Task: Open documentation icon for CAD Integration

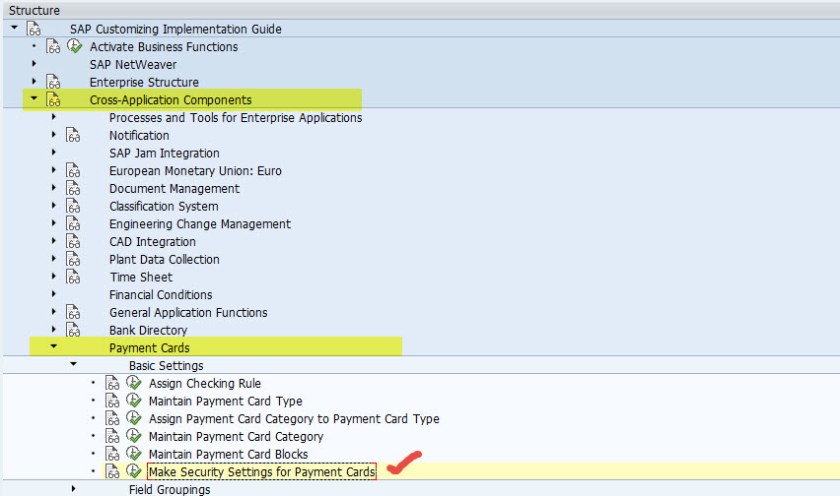Action: [x=73, y=241]
